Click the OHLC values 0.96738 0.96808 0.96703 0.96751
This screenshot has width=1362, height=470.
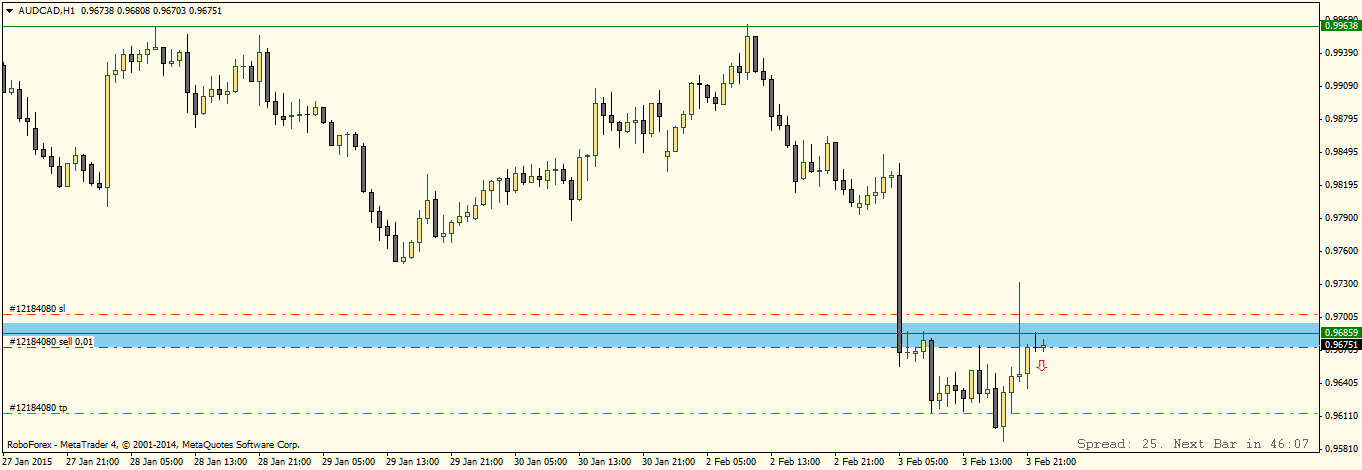[x=151, y=10]
